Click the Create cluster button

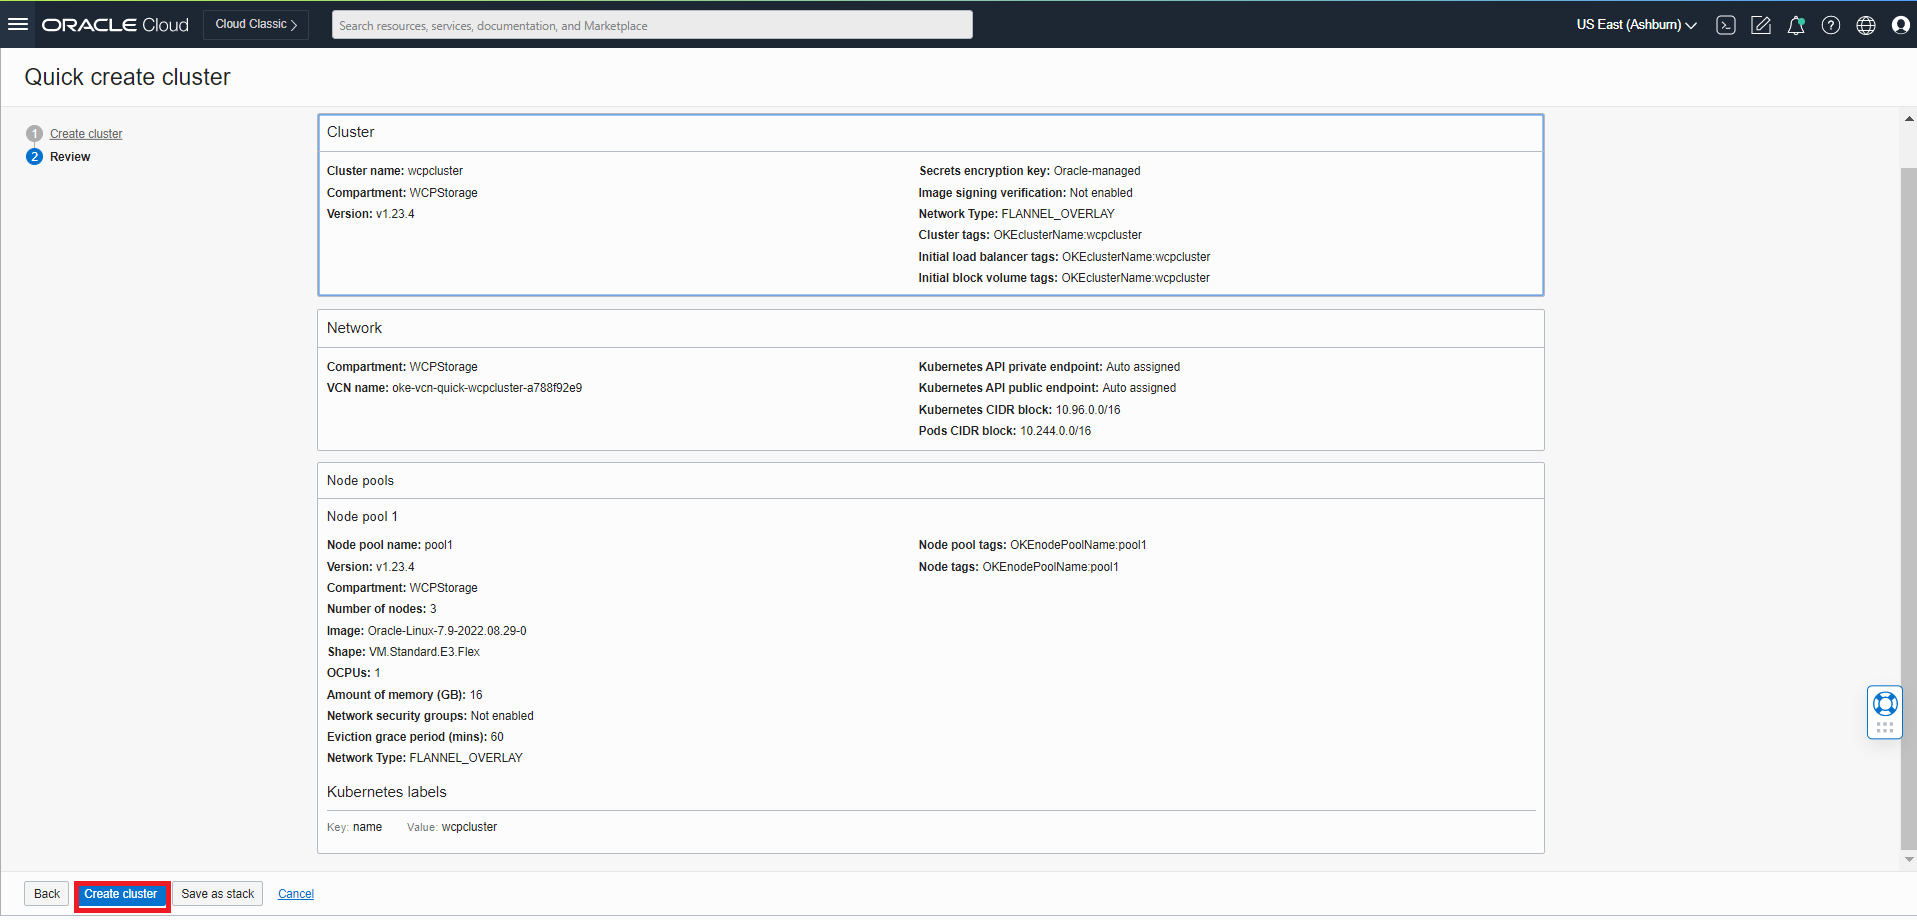(121, 894)
